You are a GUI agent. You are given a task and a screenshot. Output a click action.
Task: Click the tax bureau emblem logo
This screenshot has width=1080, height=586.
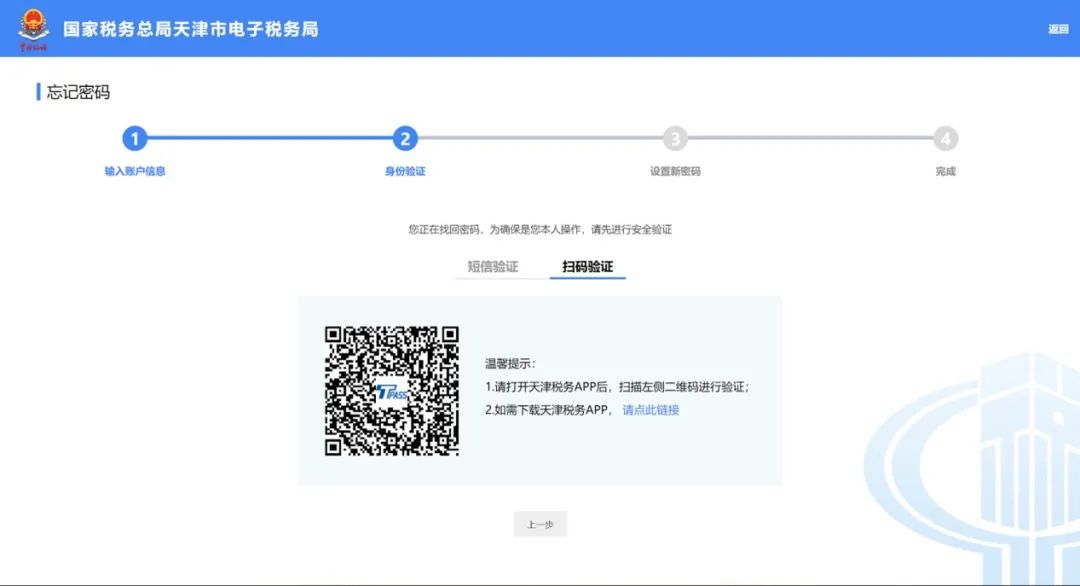coord(33,29)
